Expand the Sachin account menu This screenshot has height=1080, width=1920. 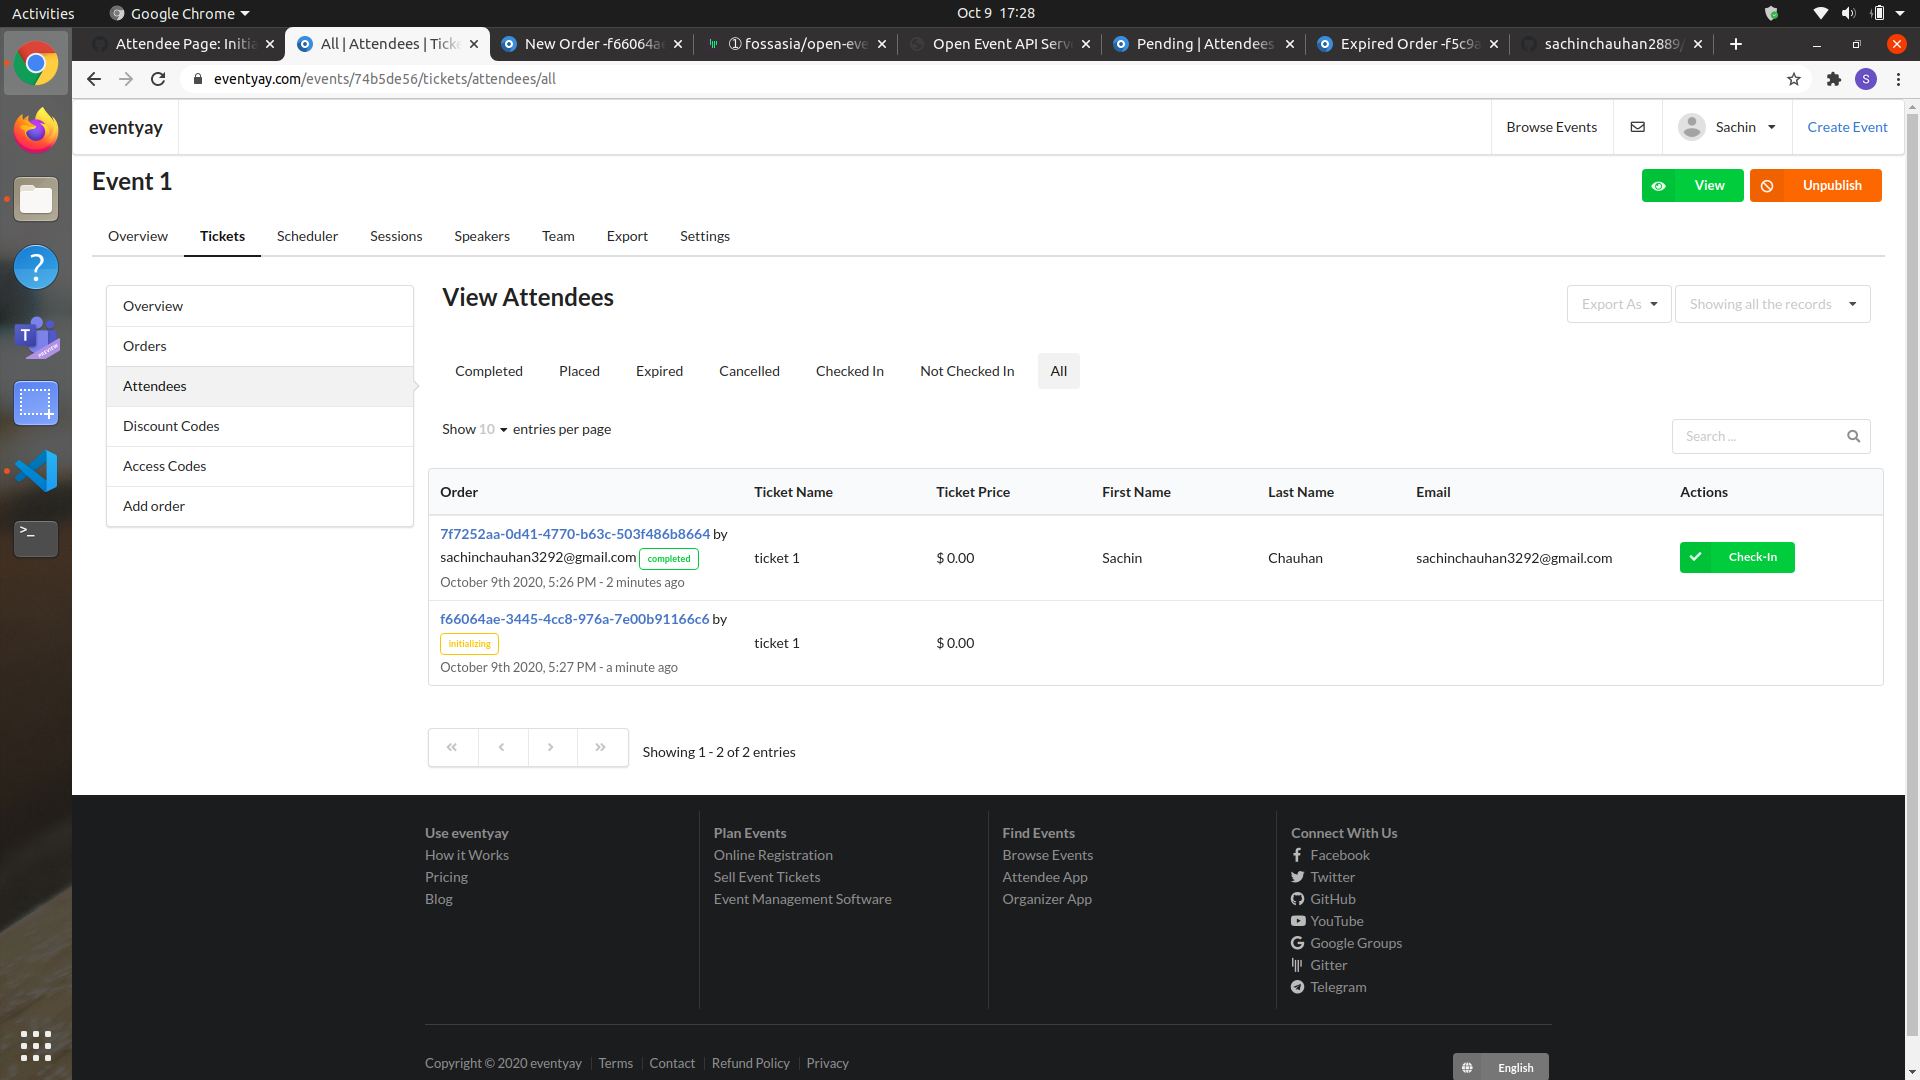tap(1727, 127)
